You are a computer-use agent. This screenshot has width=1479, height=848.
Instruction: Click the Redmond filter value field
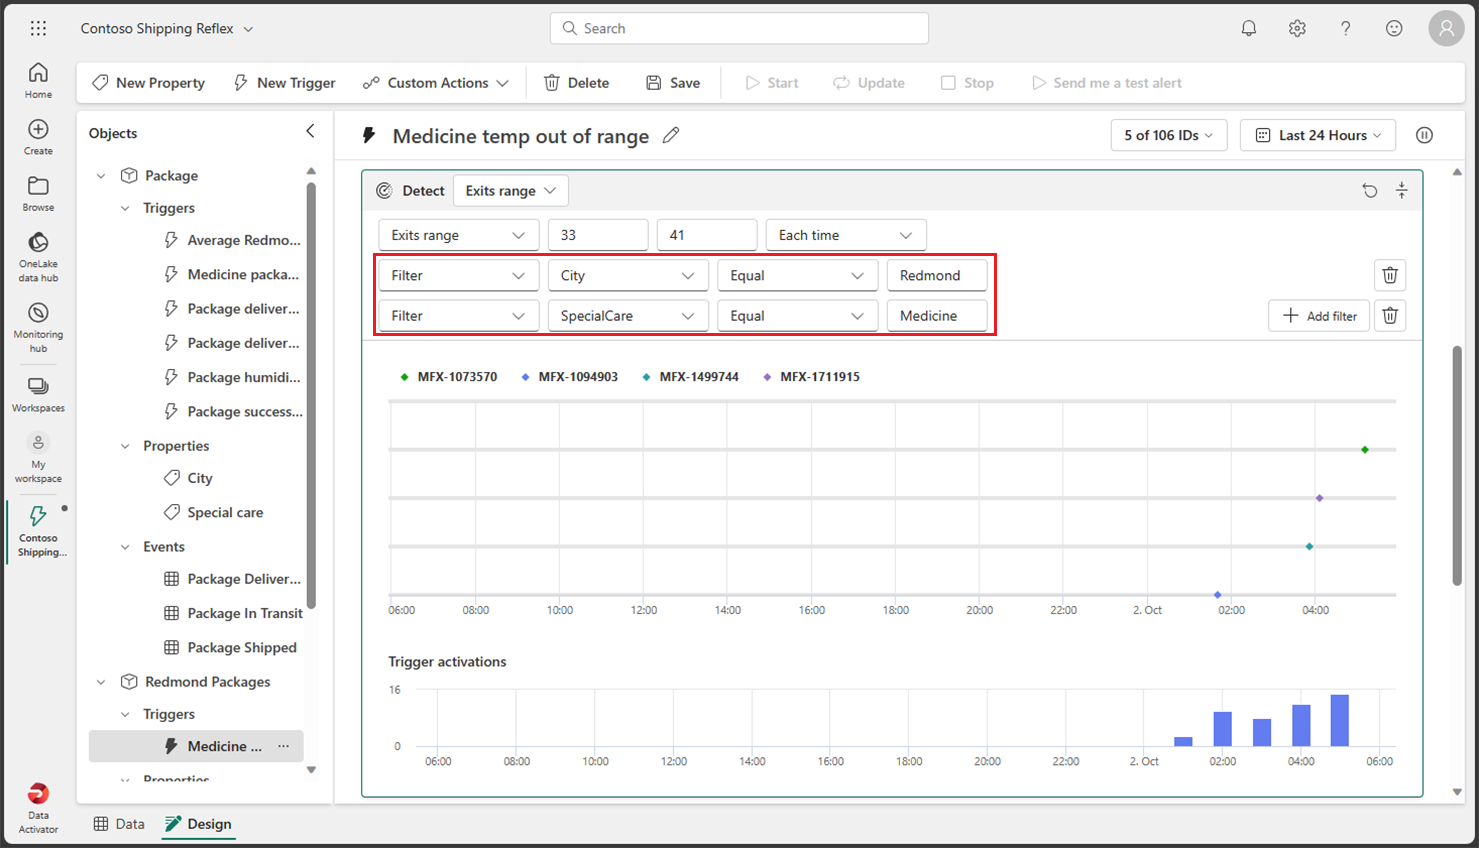pyautogui.click(x=937, y=275)
